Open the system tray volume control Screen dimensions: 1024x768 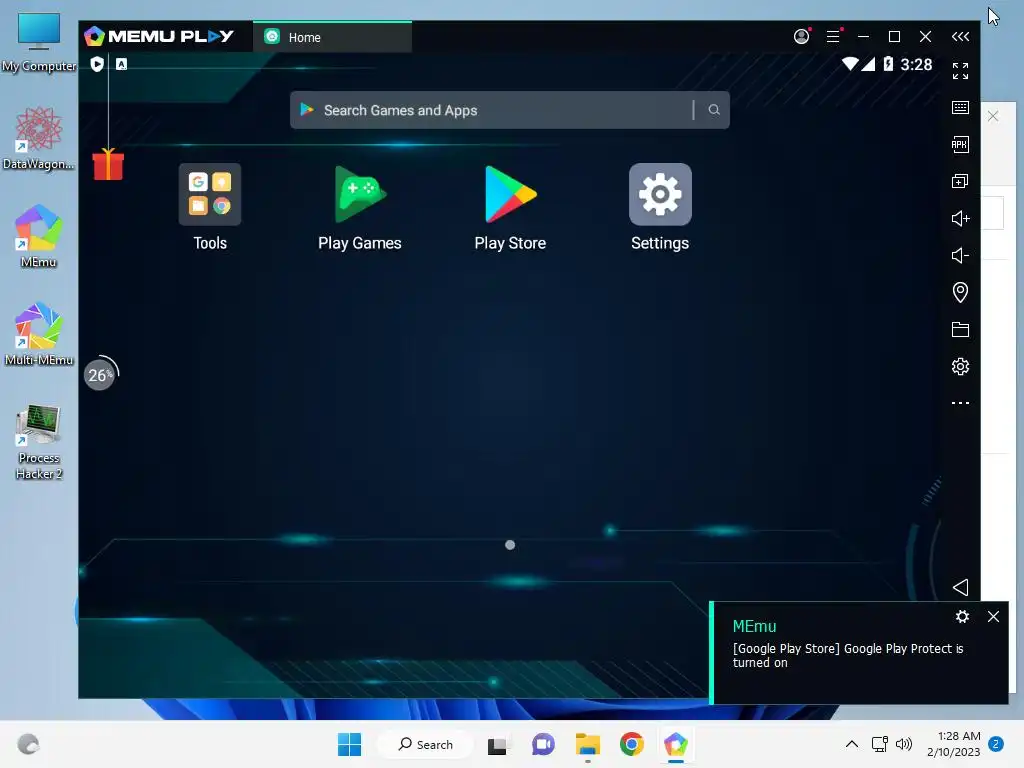(904, 744)
